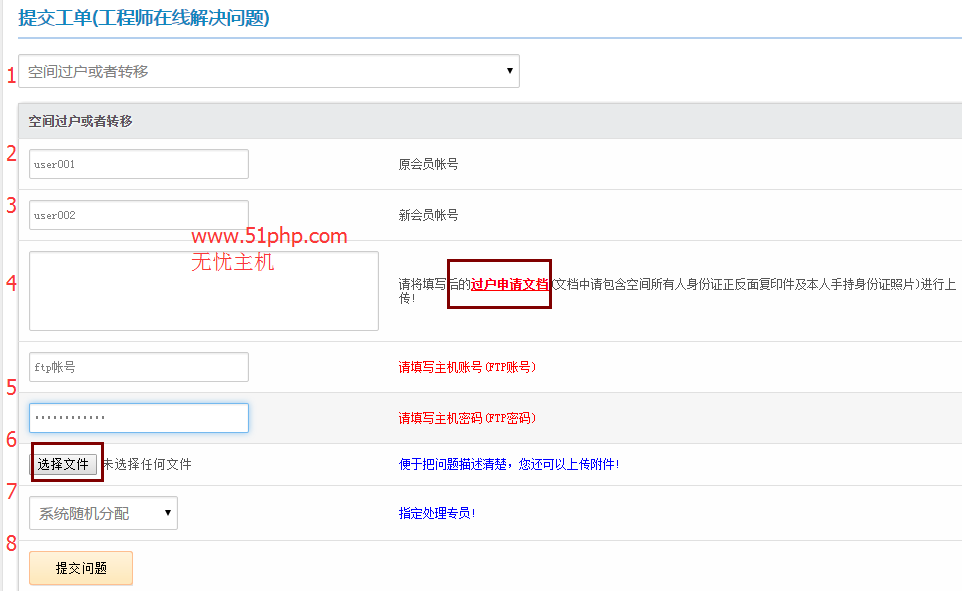This screenshot has height=591, width=962.
Task: Open the 过户申请文档 link
Action: point(510,284)
